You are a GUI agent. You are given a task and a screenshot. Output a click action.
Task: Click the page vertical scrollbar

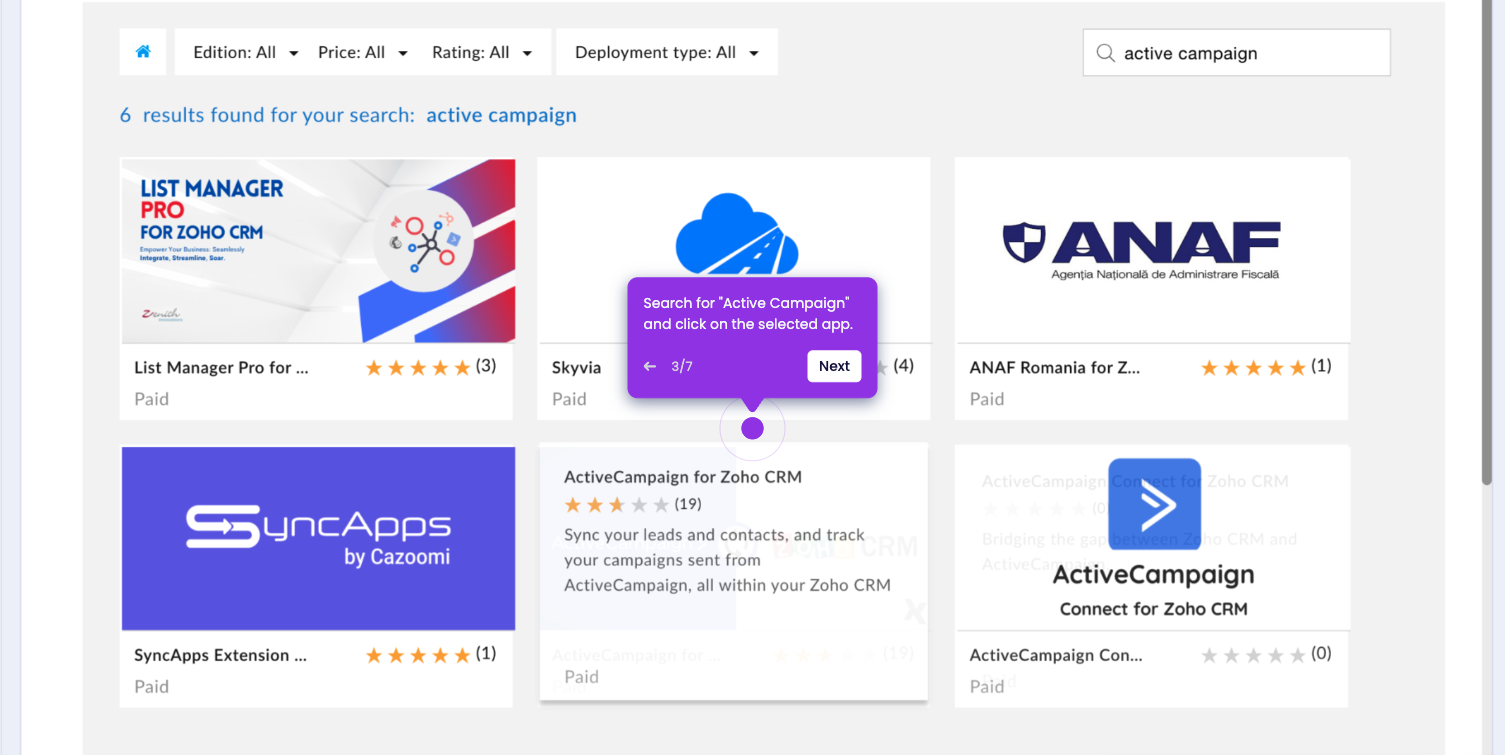click(x=1487, y=243)
